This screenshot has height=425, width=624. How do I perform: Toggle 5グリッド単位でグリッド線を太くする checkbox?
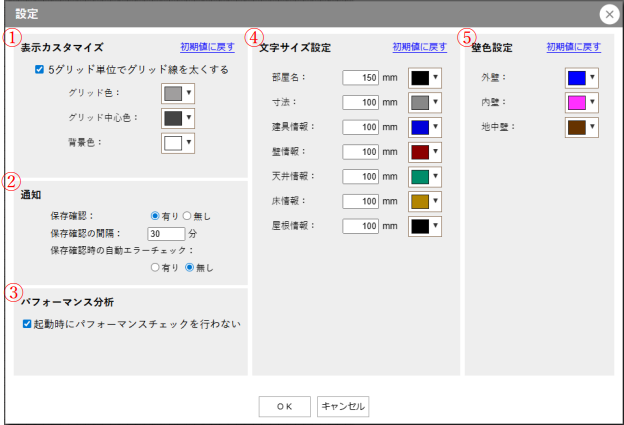(x=39, y=70)
